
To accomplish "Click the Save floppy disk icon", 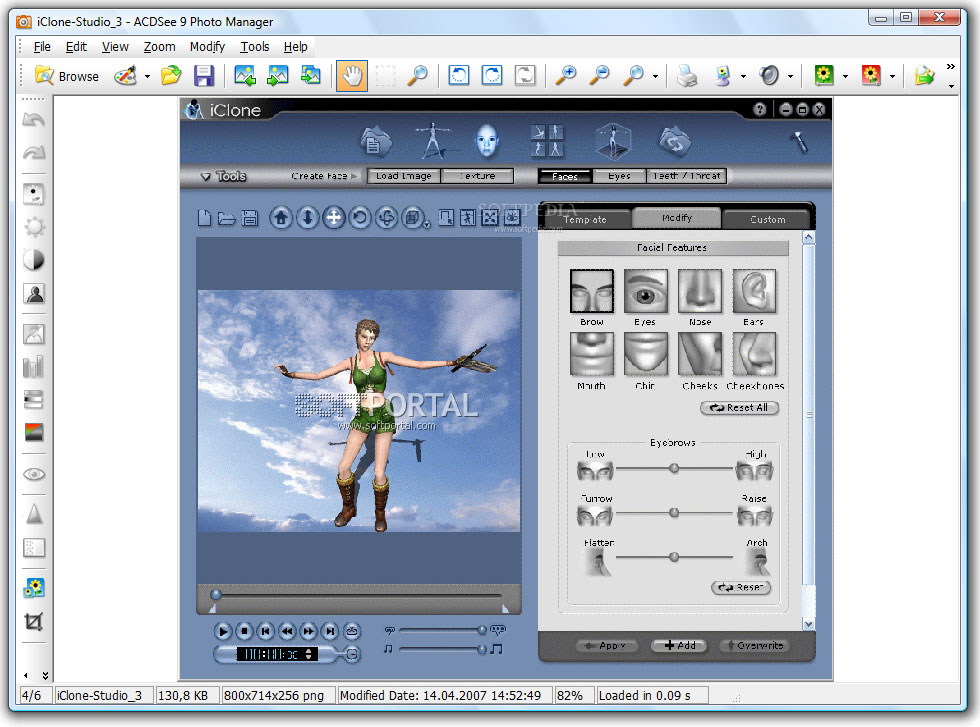I will [x=204, y=76].
